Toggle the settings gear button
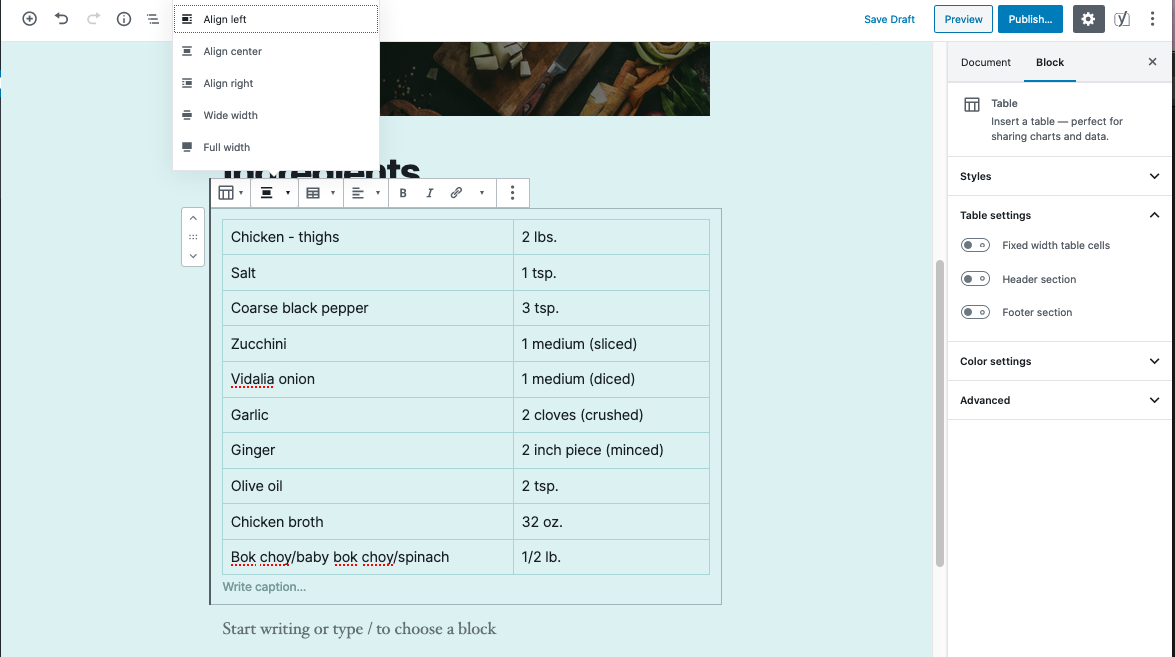The width and height of the screenshot is (1175, 657). [x=1088, y=19]
